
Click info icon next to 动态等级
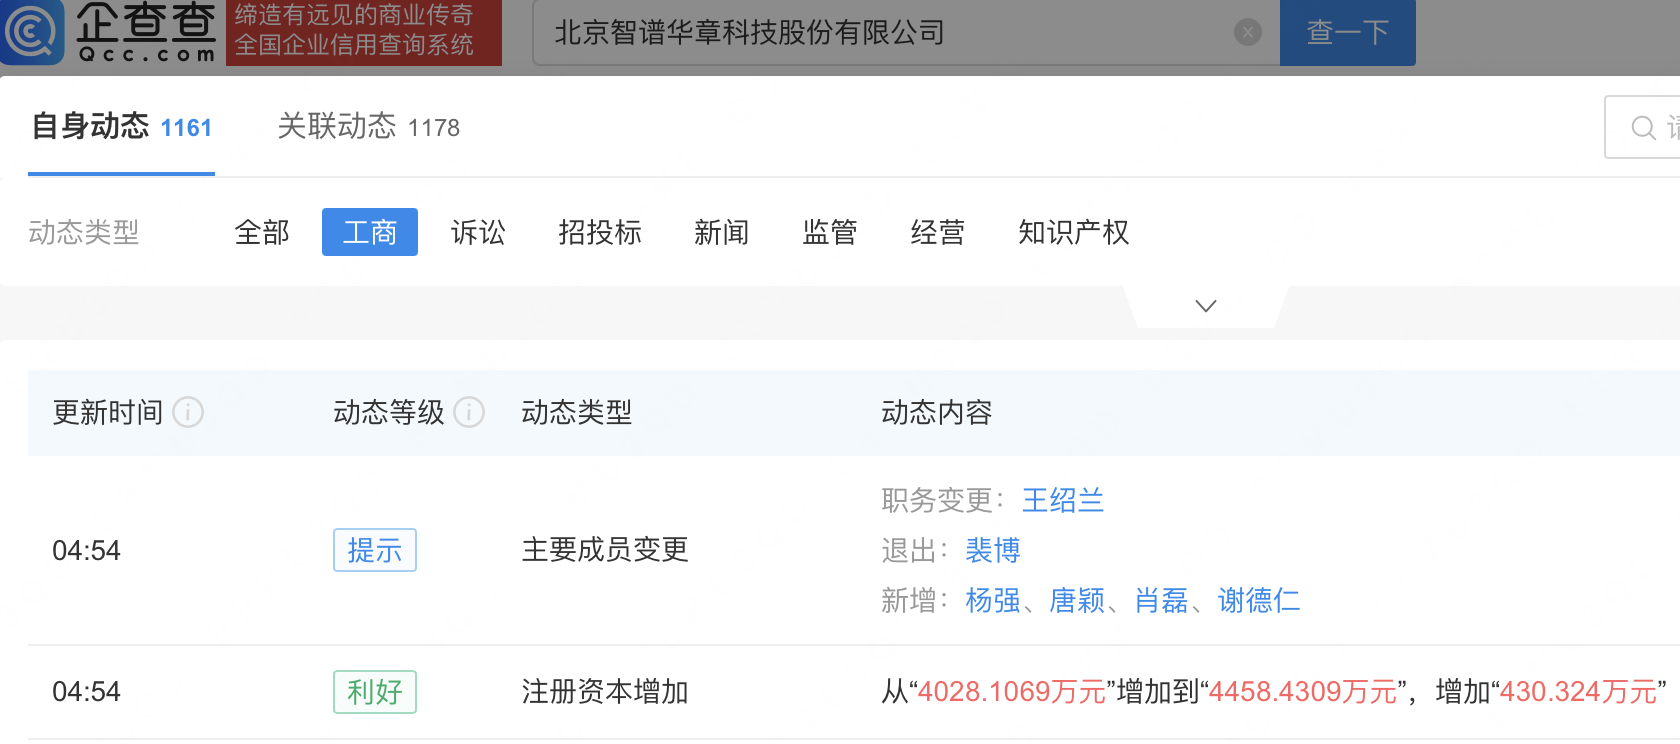point(469,412)
